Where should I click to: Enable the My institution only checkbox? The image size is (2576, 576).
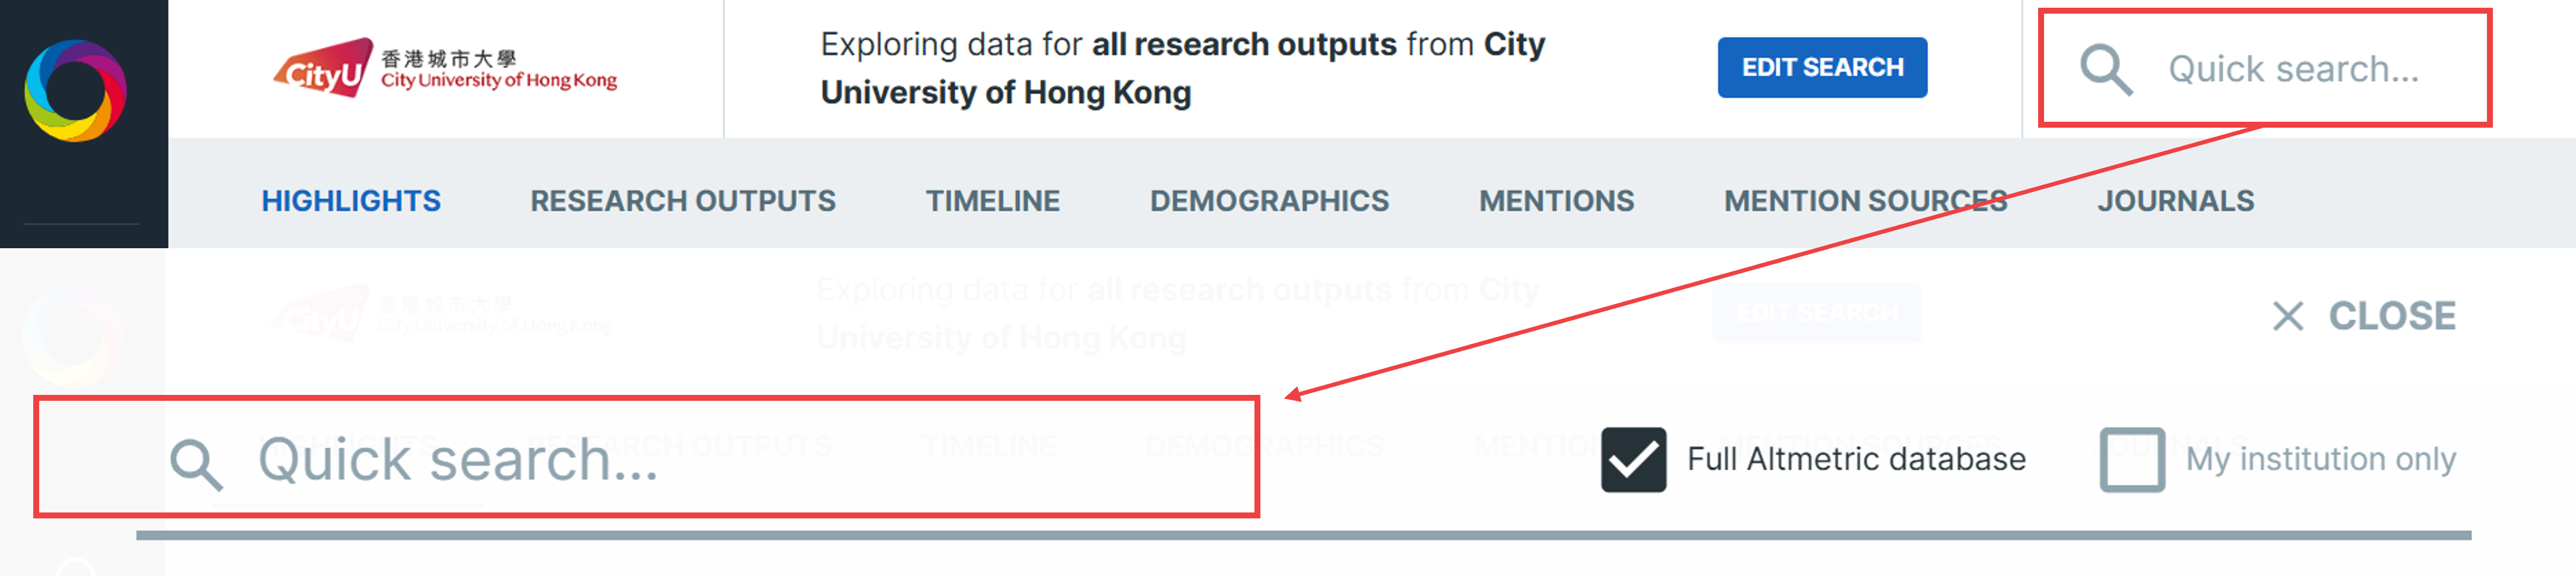pyautogui.click(x=2131, y=460)
